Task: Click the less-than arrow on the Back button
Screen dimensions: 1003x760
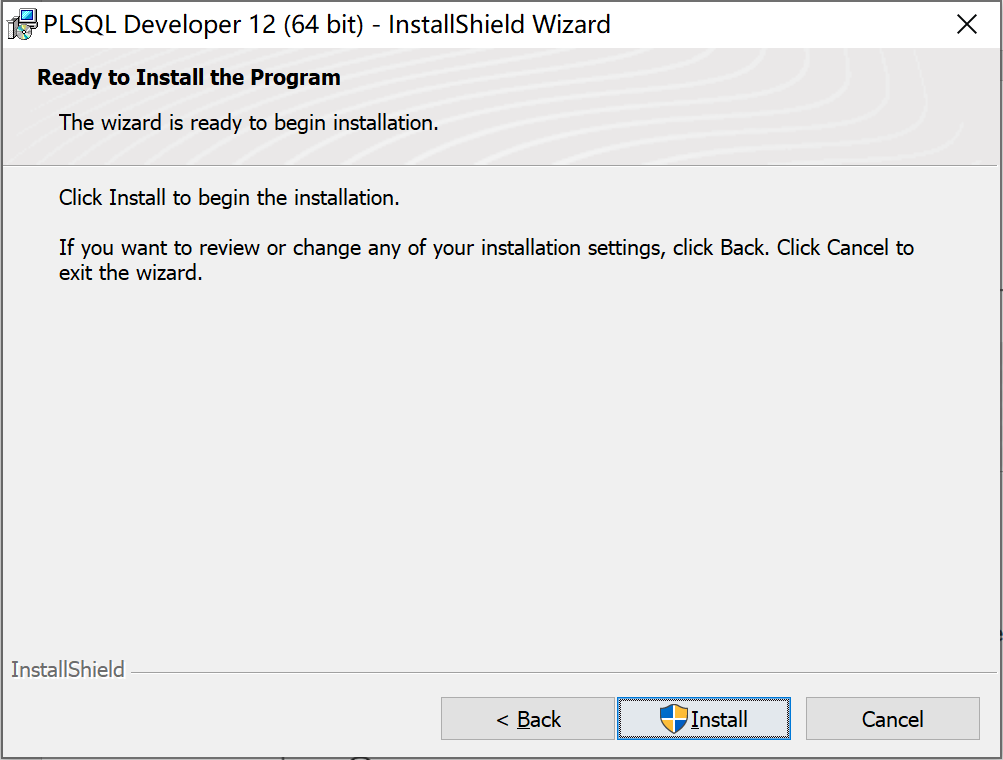Action: (x=503, y=720)
